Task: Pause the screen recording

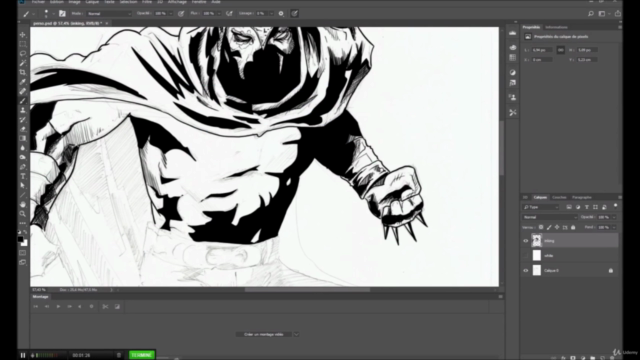Action: point(23,355)
